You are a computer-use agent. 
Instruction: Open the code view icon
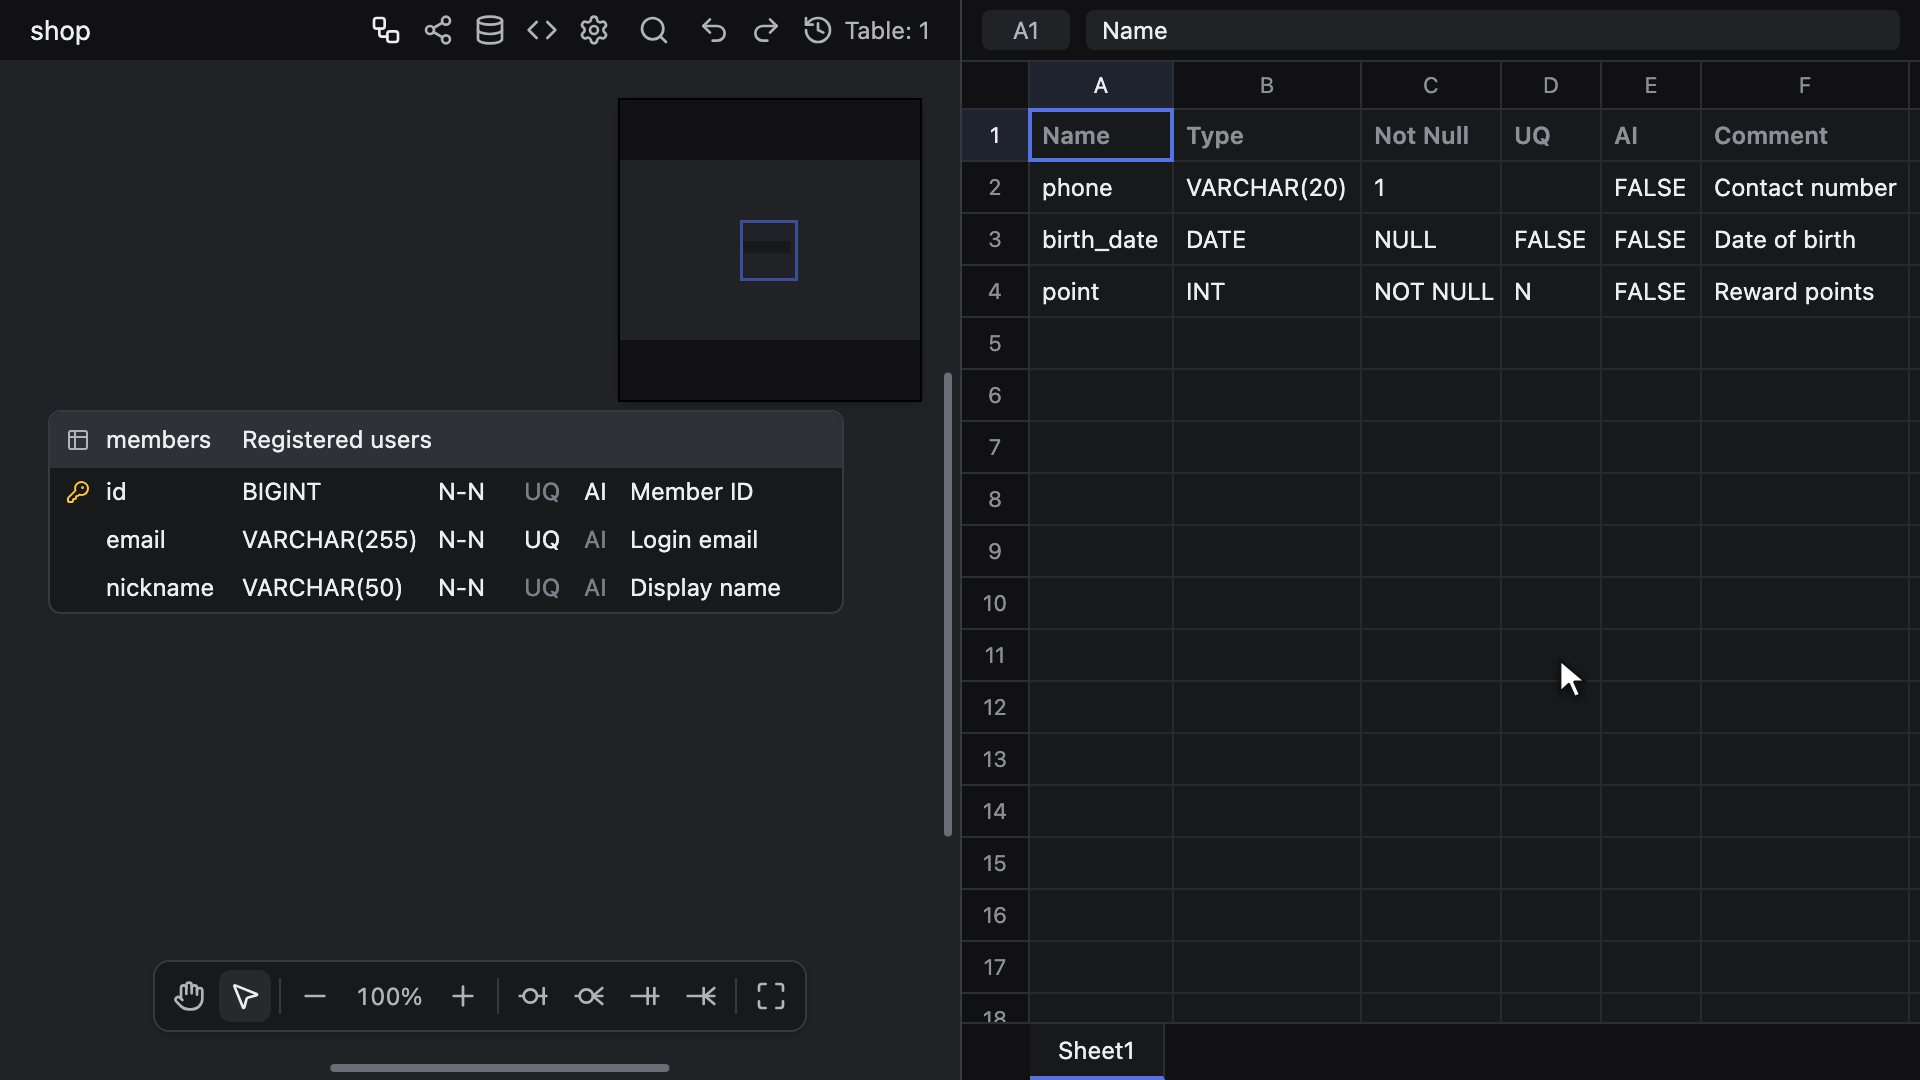tap(542, 31)
